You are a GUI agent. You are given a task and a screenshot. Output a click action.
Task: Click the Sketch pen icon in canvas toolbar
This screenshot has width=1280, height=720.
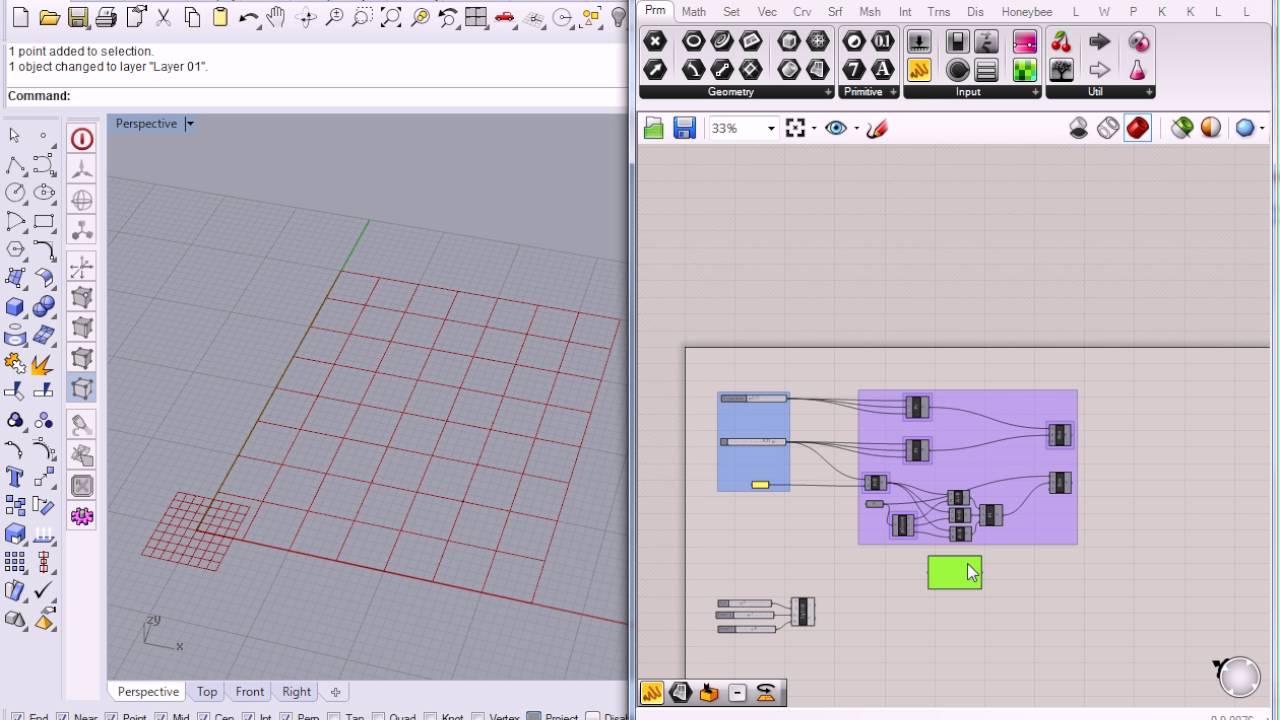click(x=877, y=128)
